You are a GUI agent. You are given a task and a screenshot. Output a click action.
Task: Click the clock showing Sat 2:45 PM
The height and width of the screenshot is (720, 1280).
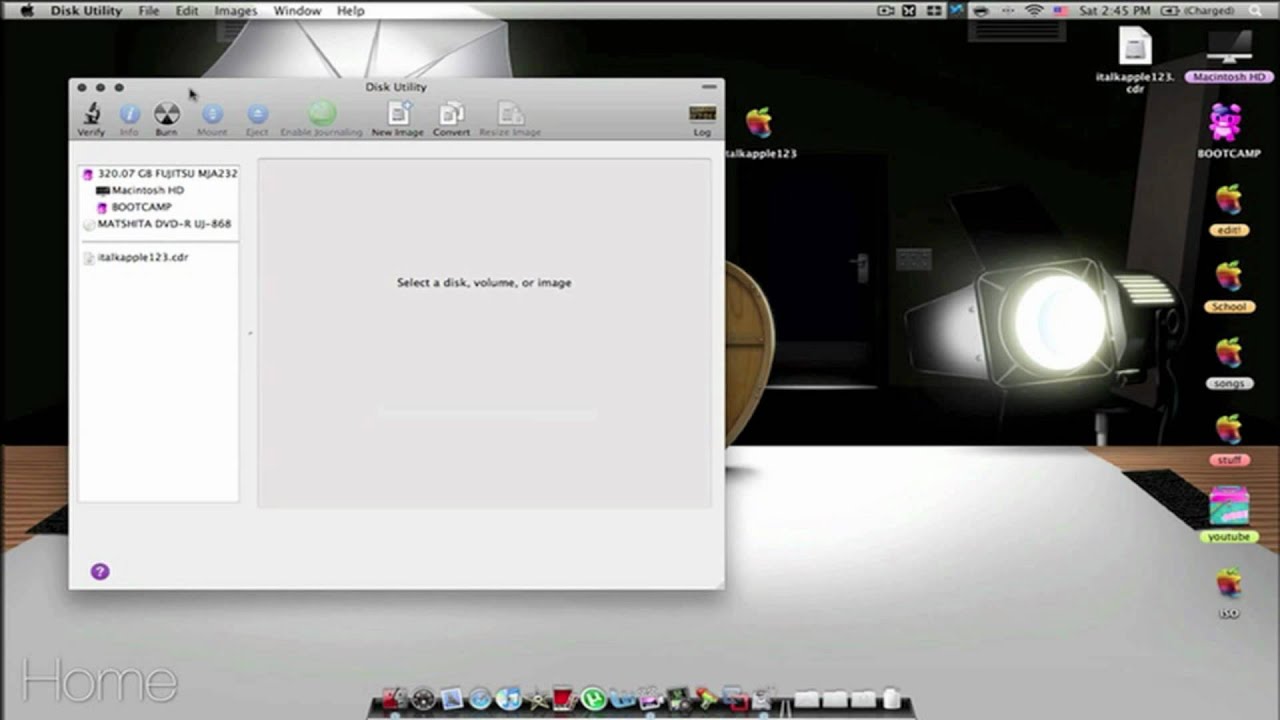(x=1114, y=10)
